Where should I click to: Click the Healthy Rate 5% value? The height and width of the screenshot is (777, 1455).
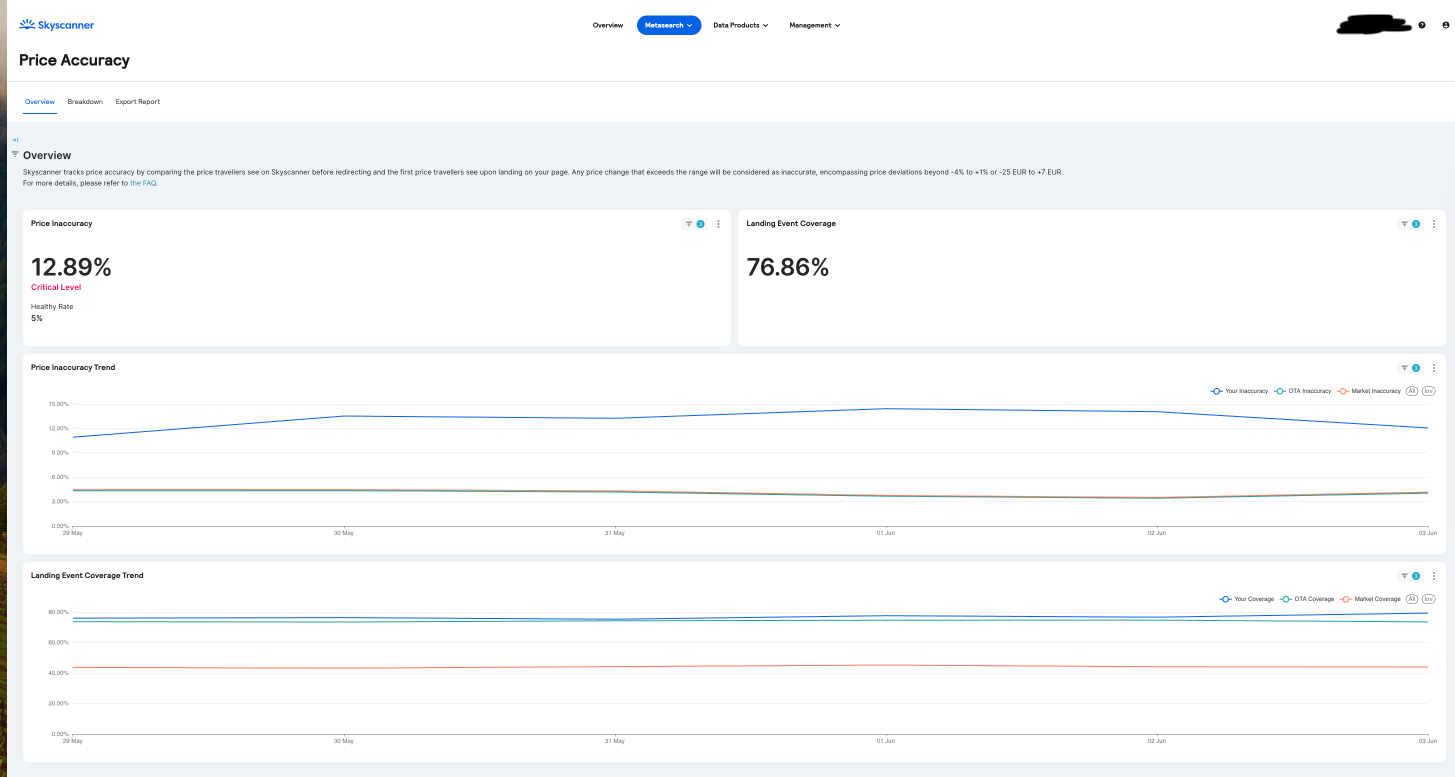(x=37, y=318)
